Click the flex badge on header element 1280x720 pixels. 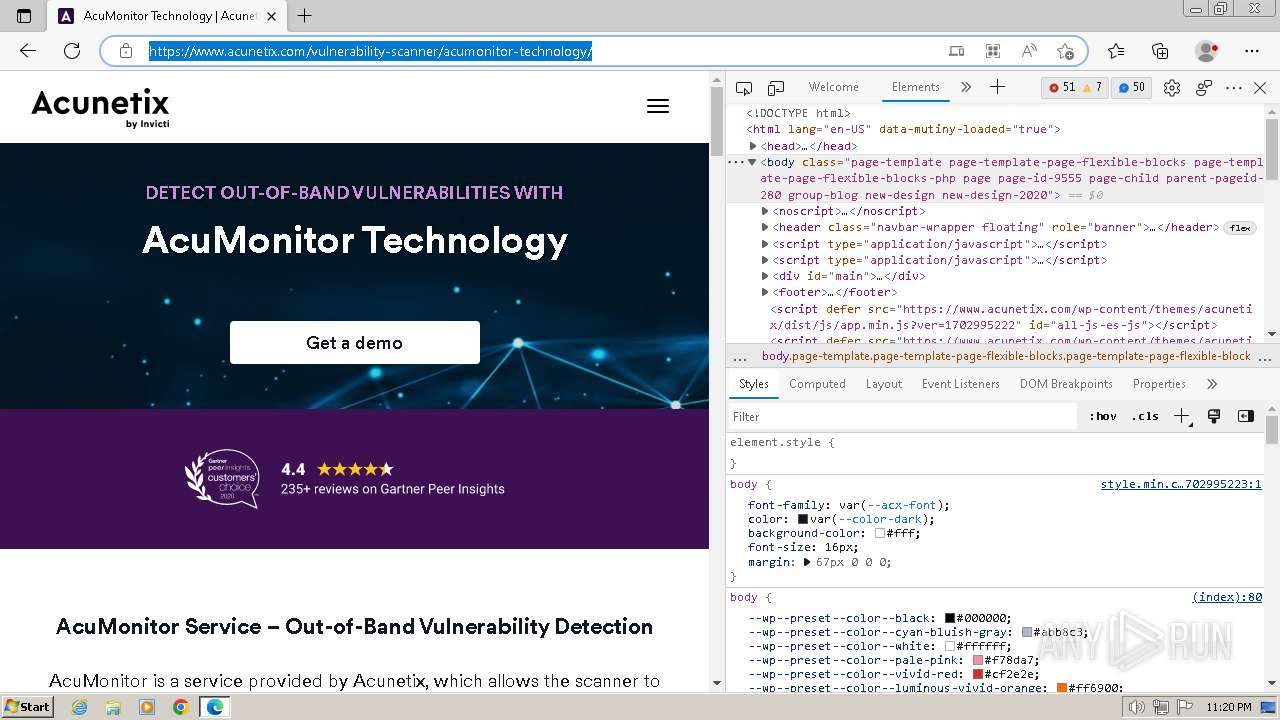tap(1240, 228)
